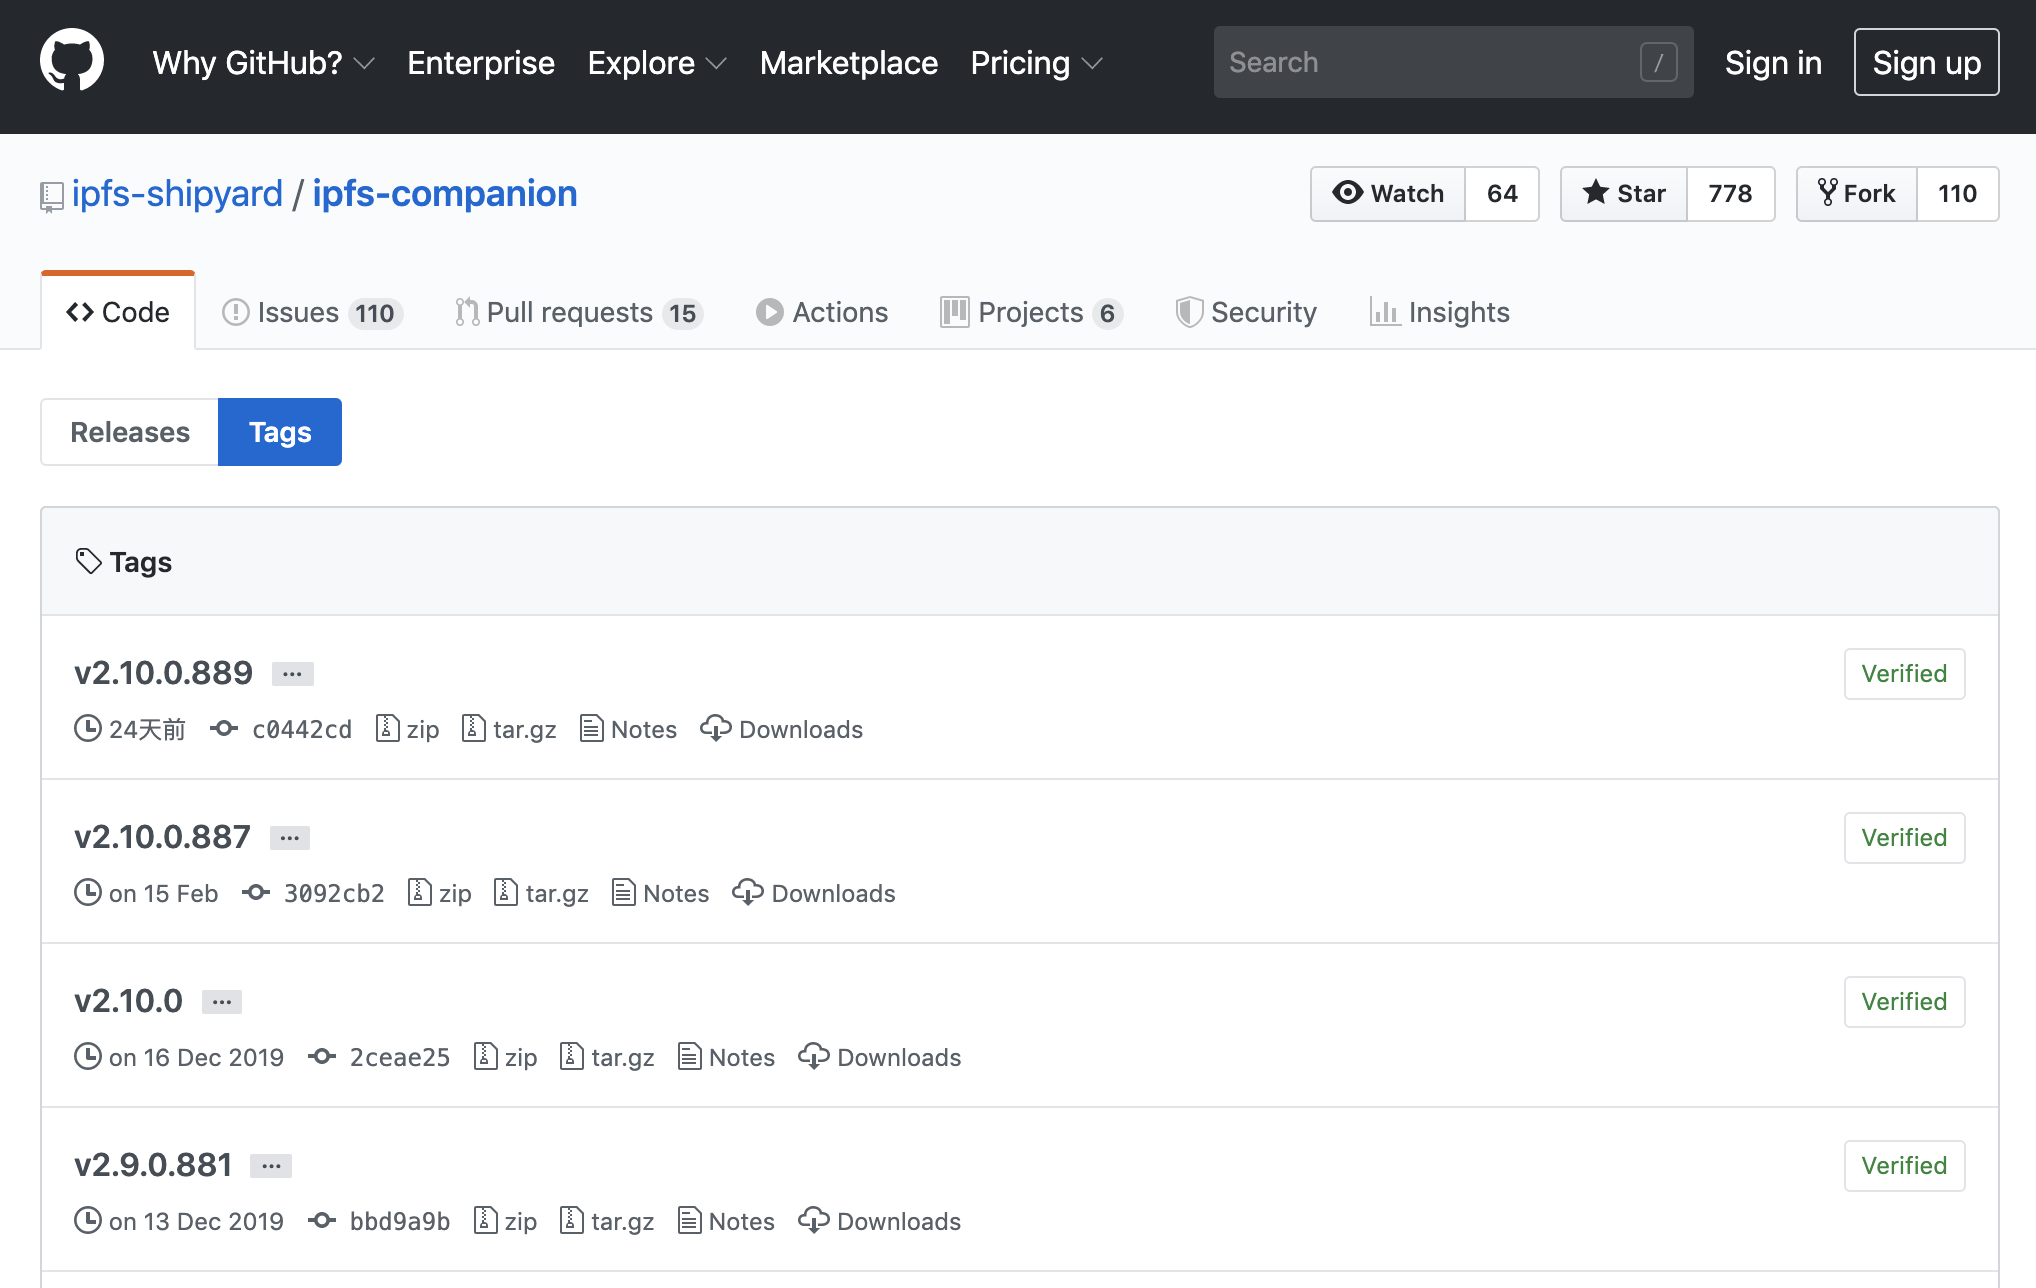Download zip for v2.10.0
The width and height of the screenshot is (2036, 1288).
pyautogui.click(x=506, y=1057)
